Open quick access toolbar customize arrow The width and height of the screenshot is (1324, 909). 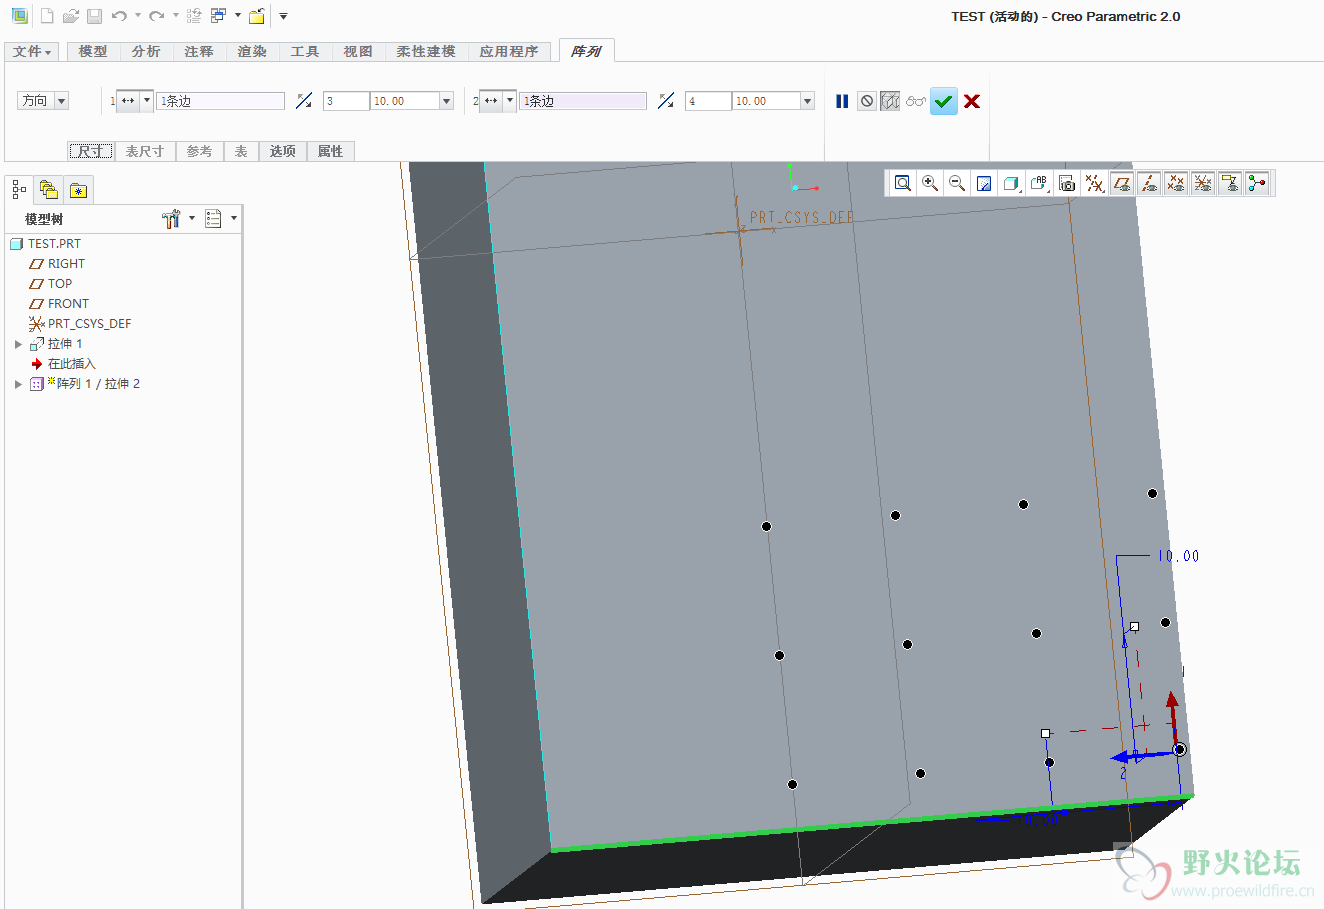click(283, 16)
